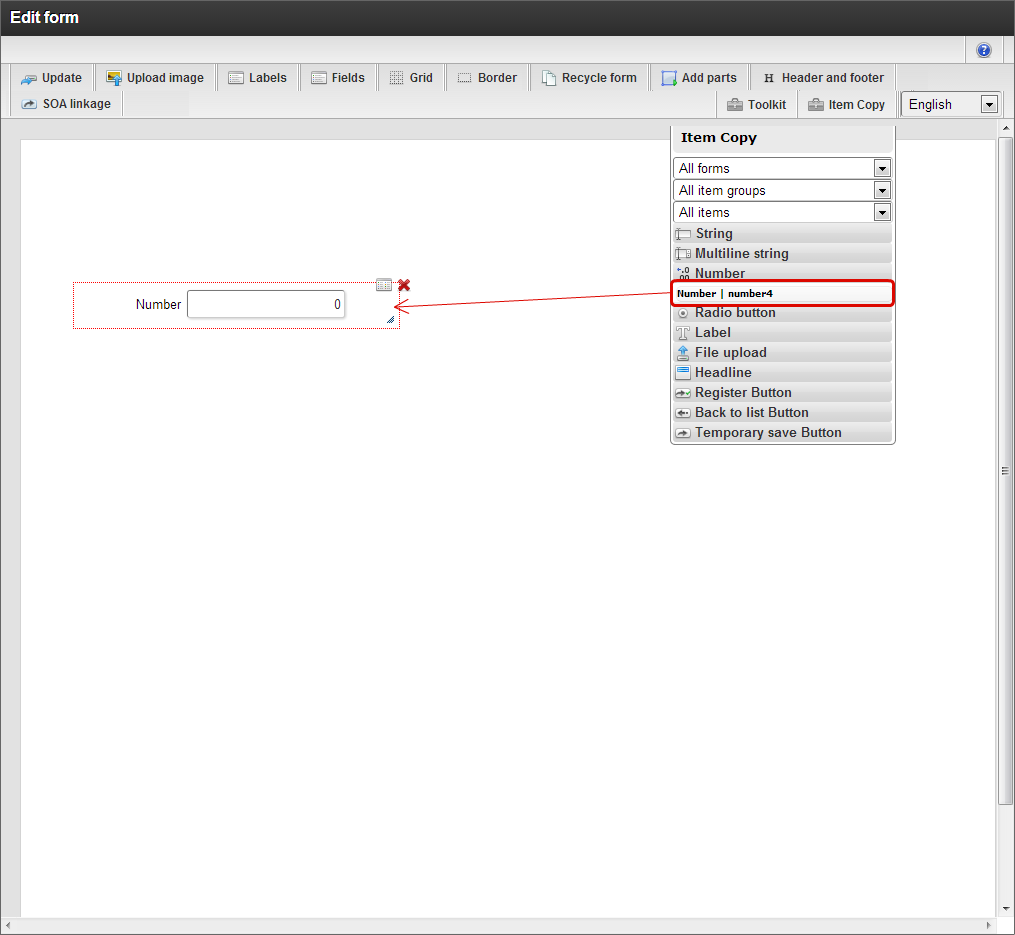Click the Number input field on canvas

coord(266,304)
